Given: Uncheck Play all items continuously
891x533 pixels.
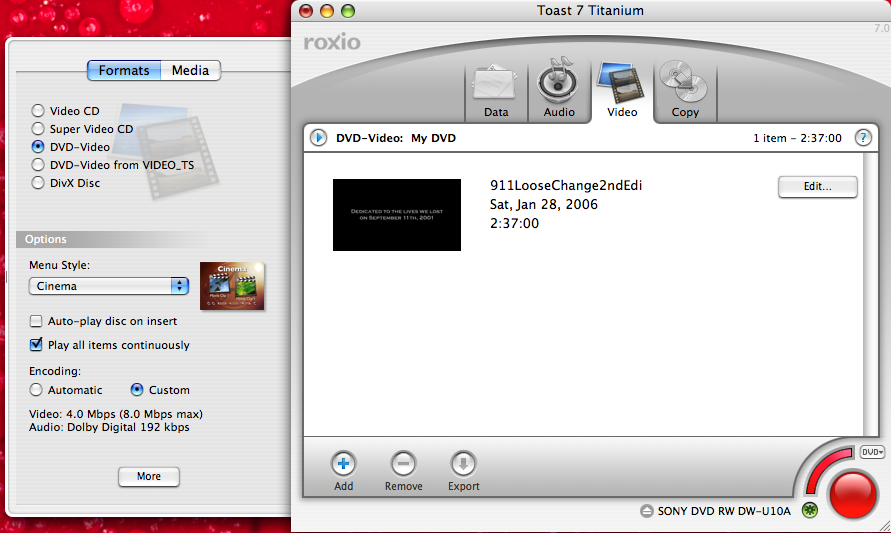Looking at the screenshot, I should pyautogui.click(x=36, y=344).
